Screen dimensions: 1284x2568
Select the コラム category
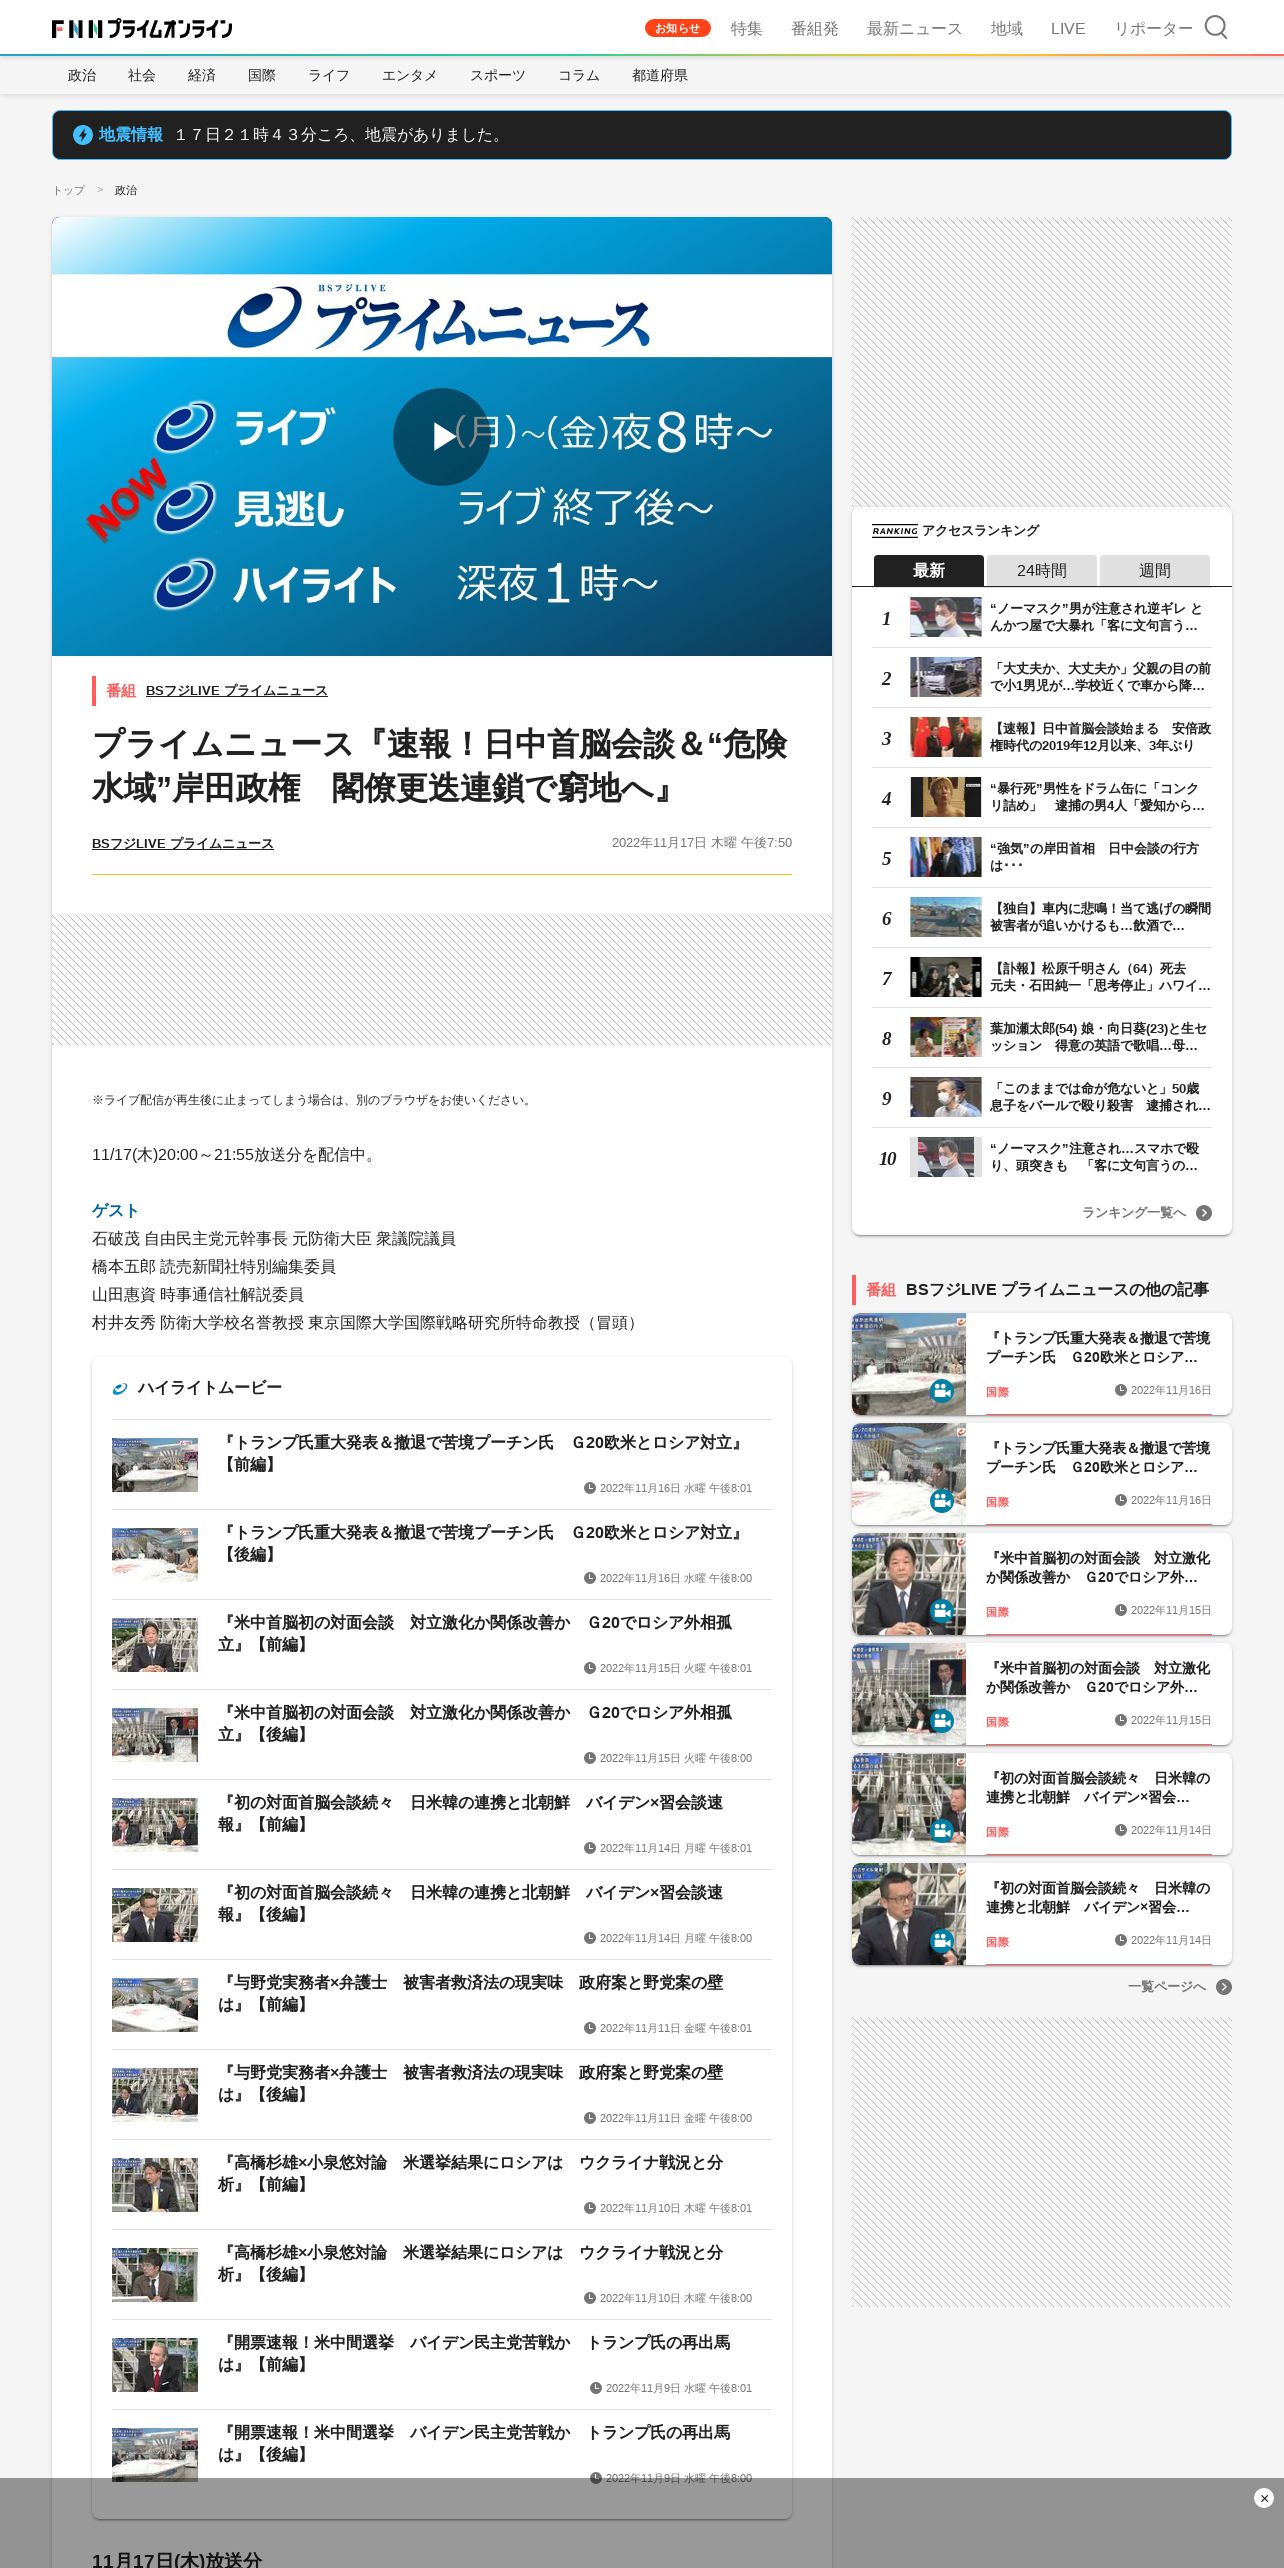tap(578, 75)
